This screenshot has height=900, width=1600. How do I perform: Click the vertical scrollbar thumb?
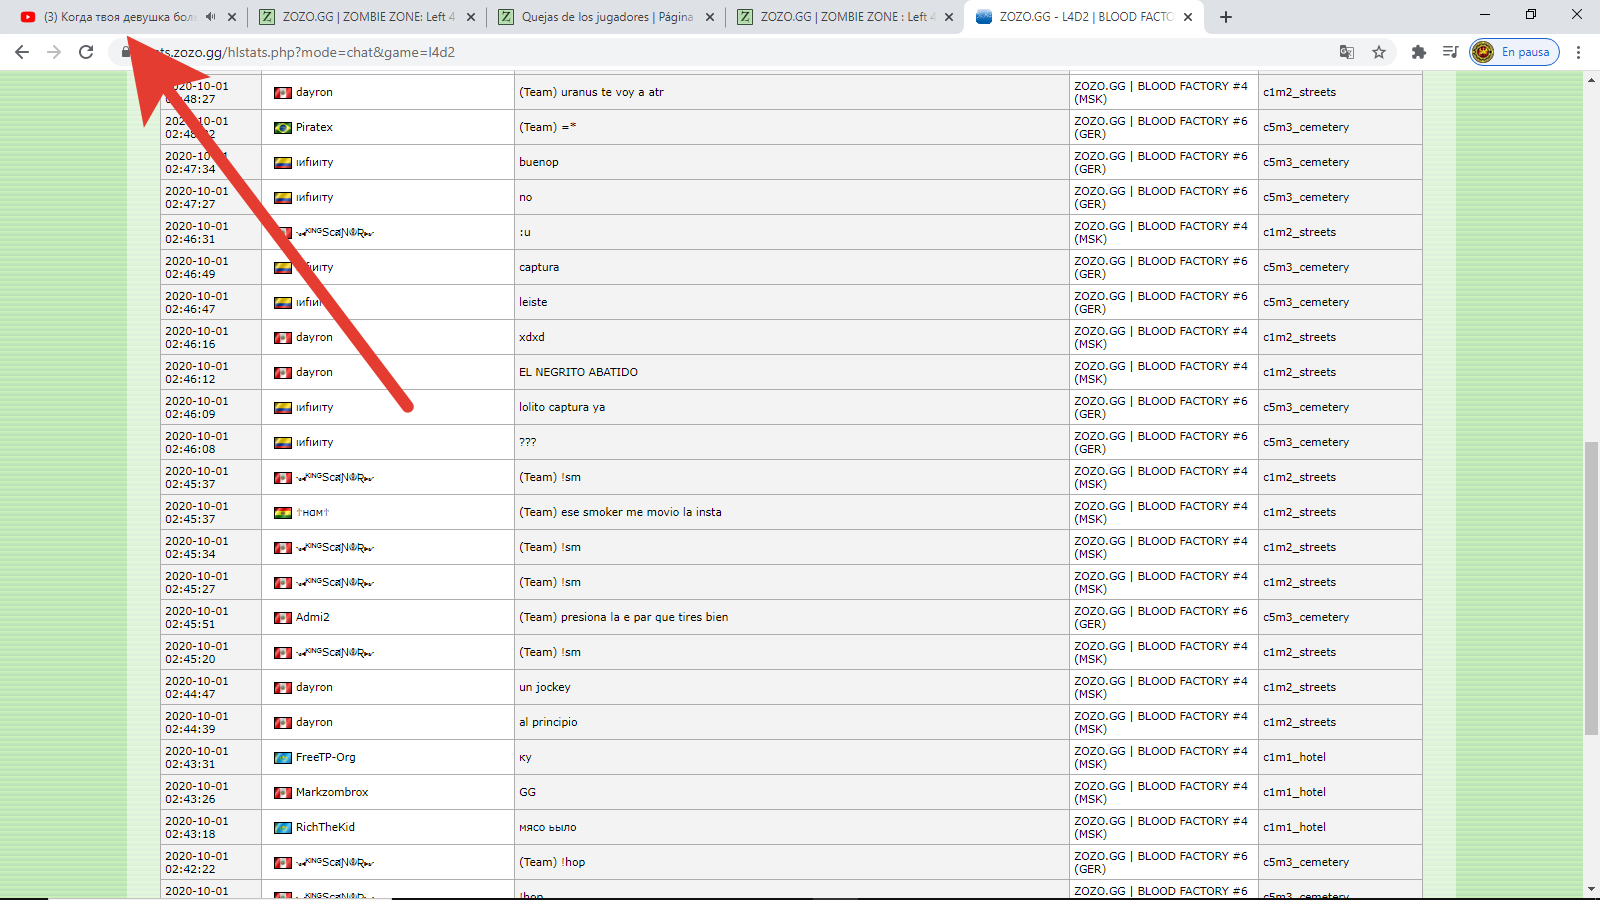click(1590, 588)
